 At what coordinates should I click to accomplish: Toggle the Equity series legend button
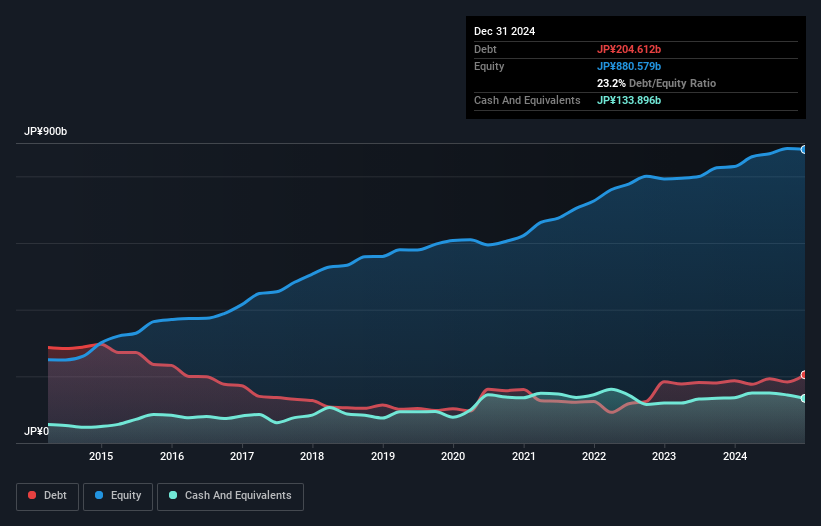pos(118,496)
